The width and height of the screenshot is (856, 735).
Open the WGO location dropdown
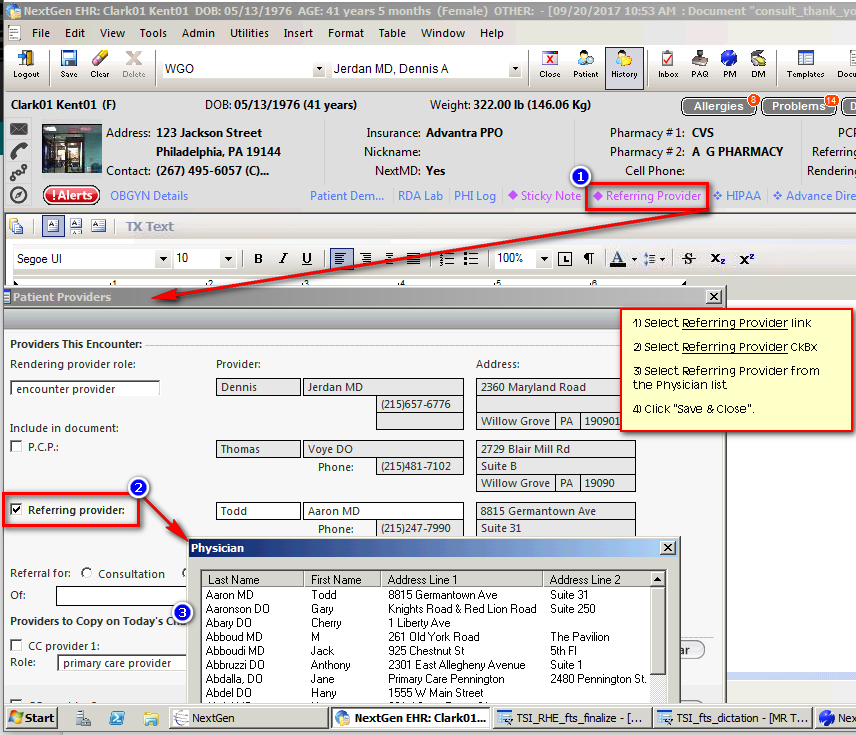tap(319, 69)
